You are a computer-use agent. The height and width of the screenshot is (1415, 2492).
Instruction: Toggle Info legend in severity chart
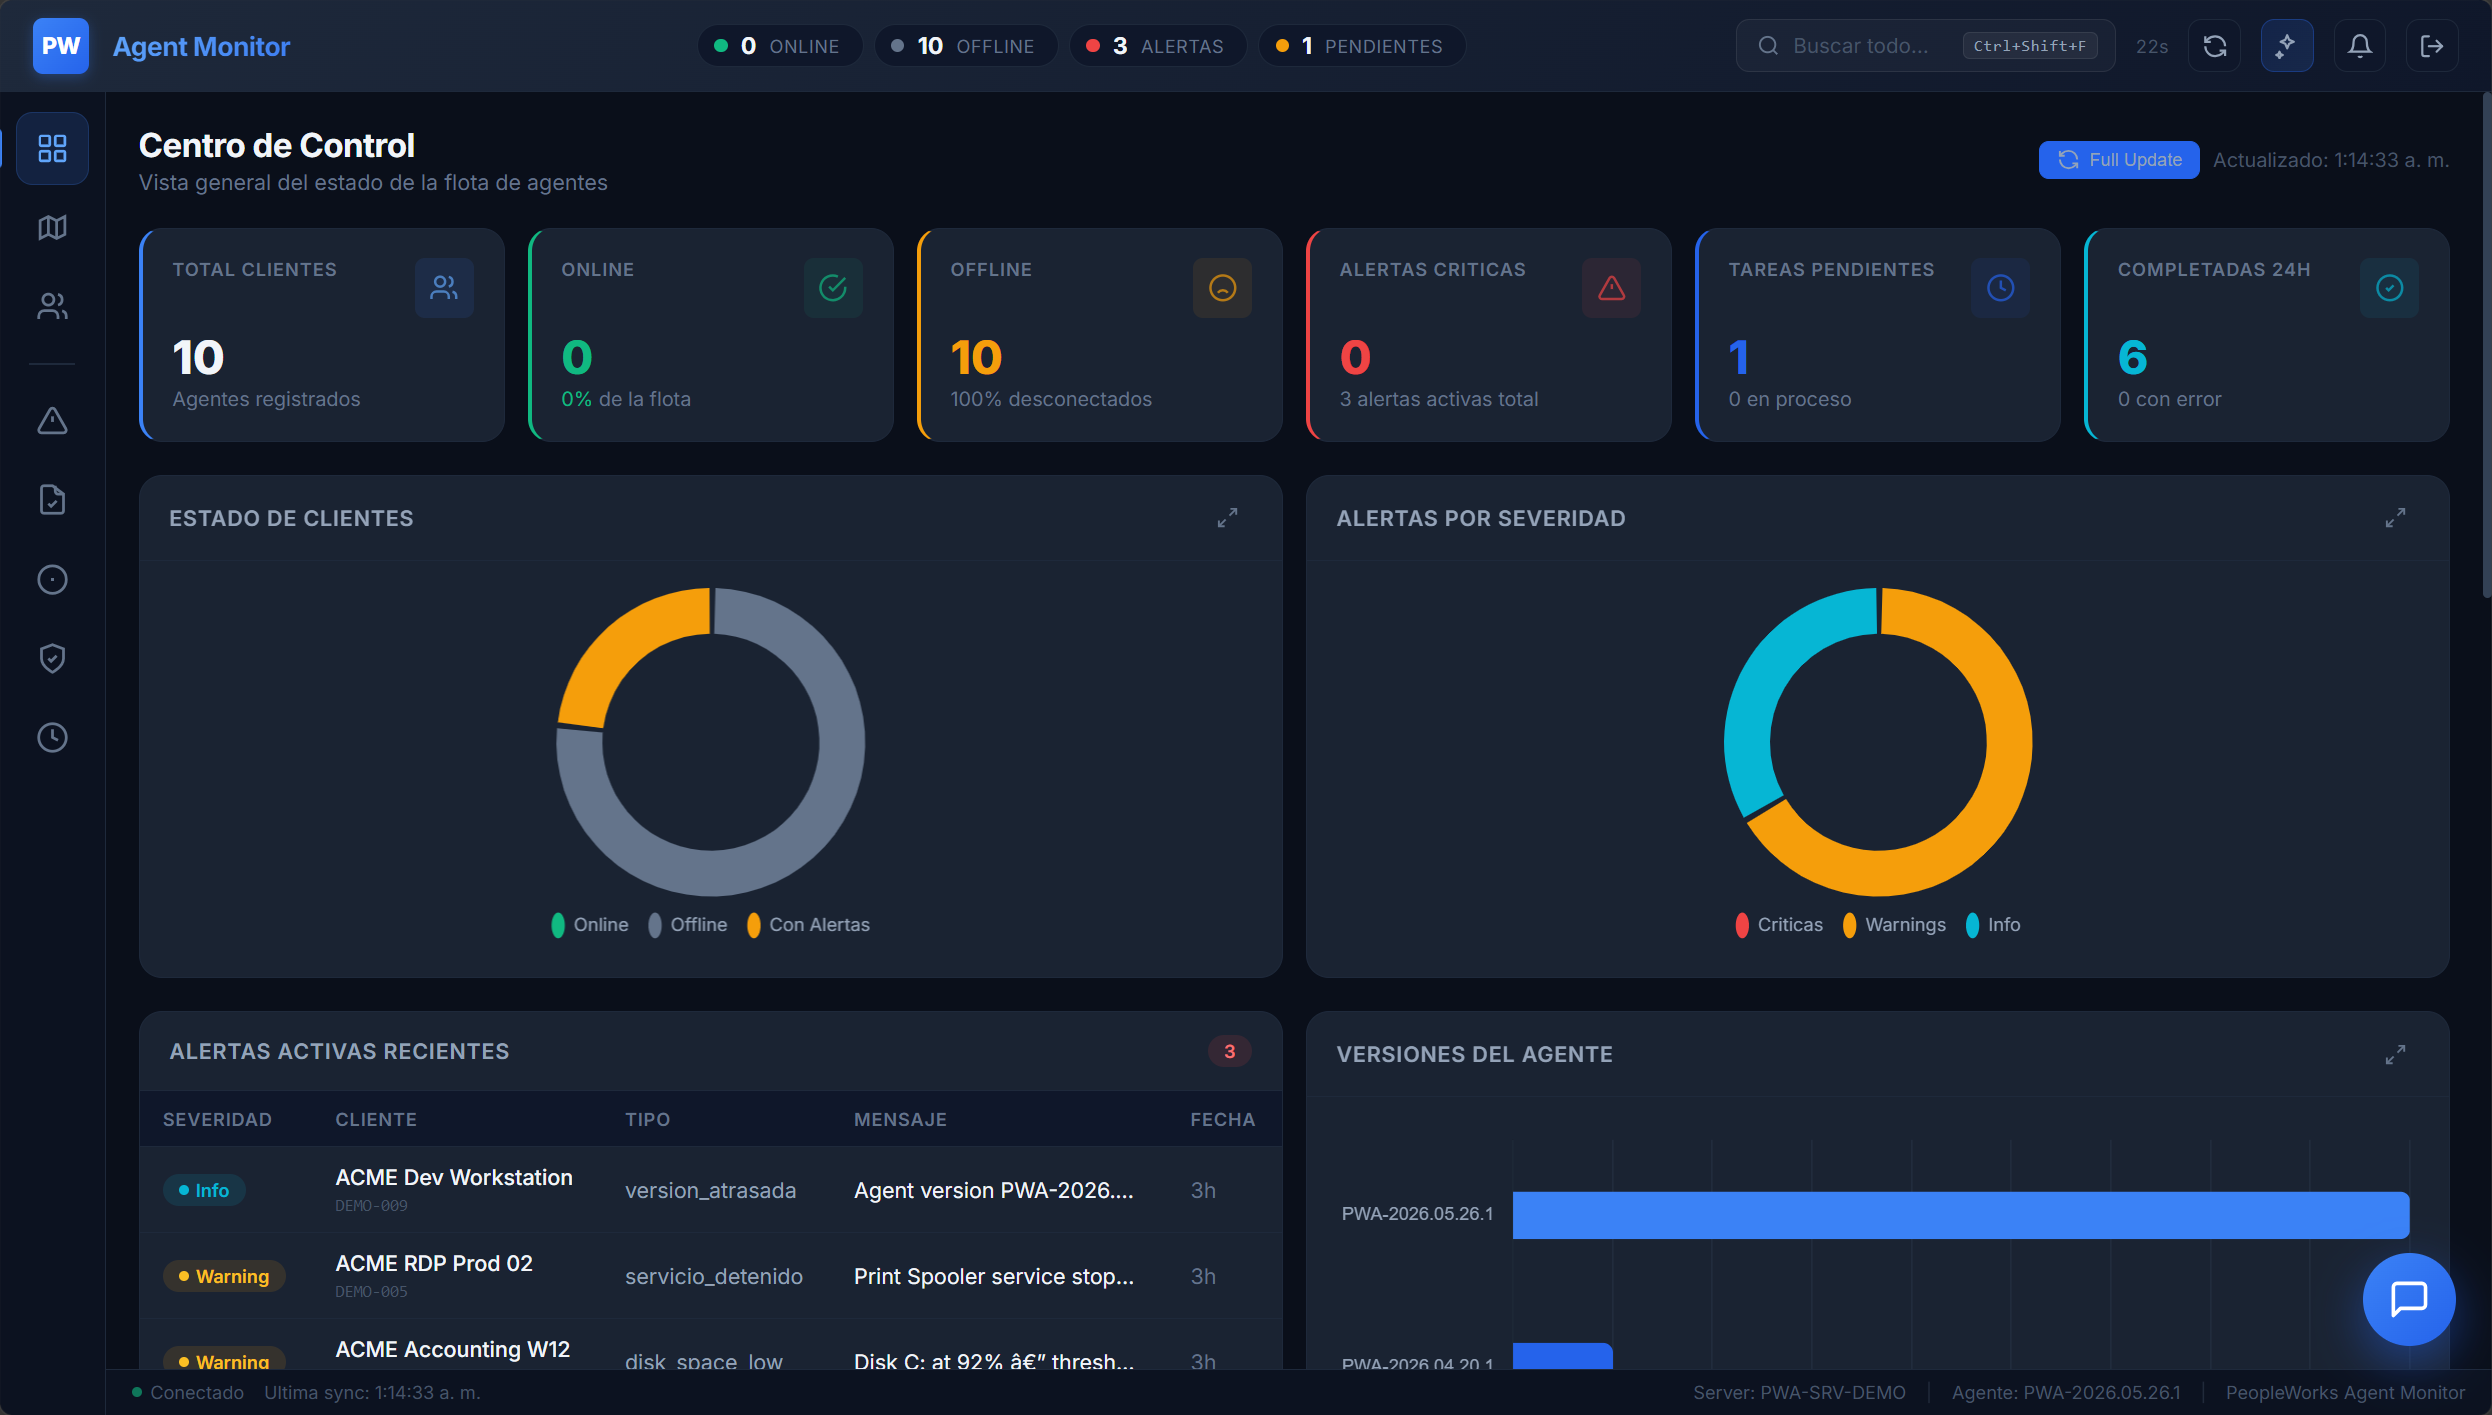pyautogui.click(x=1993, y=925)
